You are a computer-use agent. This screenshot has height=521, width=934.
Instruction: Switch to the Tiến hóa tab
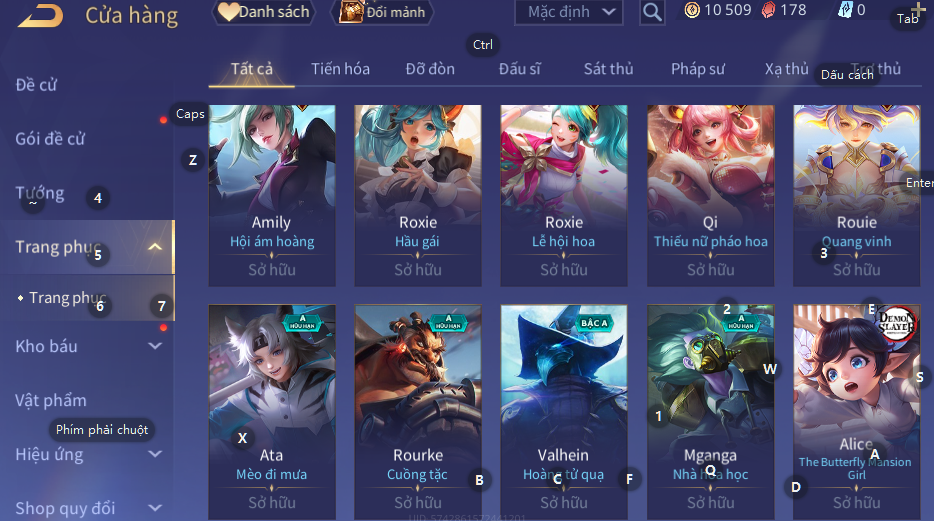tap(340, 69)
